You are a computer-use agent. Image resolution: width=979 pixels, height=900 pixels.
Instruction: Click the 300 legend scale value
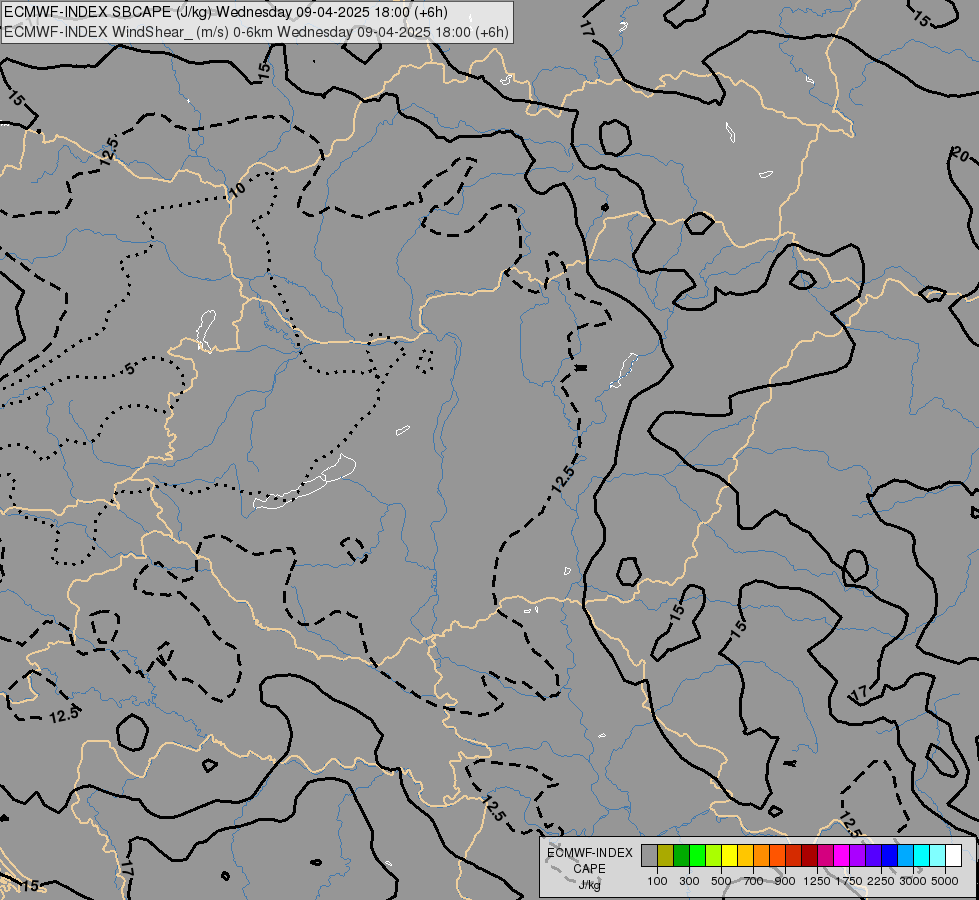pyautogui.click(x=689, y=881)
